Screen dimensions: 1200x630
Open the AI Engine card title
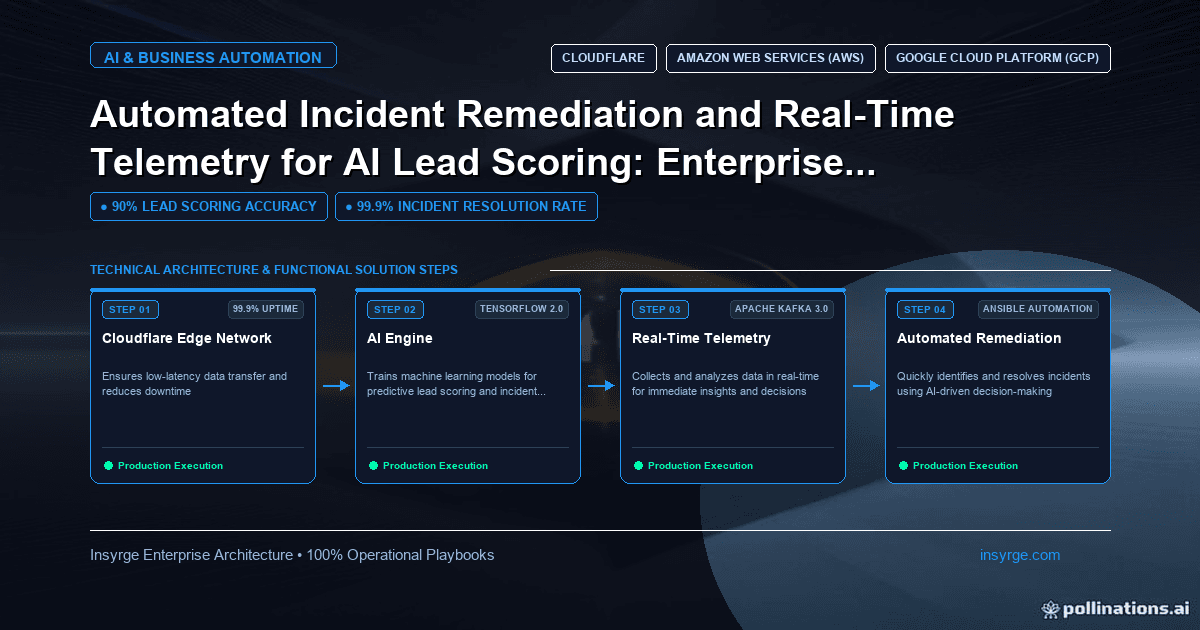click(x=400, y=338)
